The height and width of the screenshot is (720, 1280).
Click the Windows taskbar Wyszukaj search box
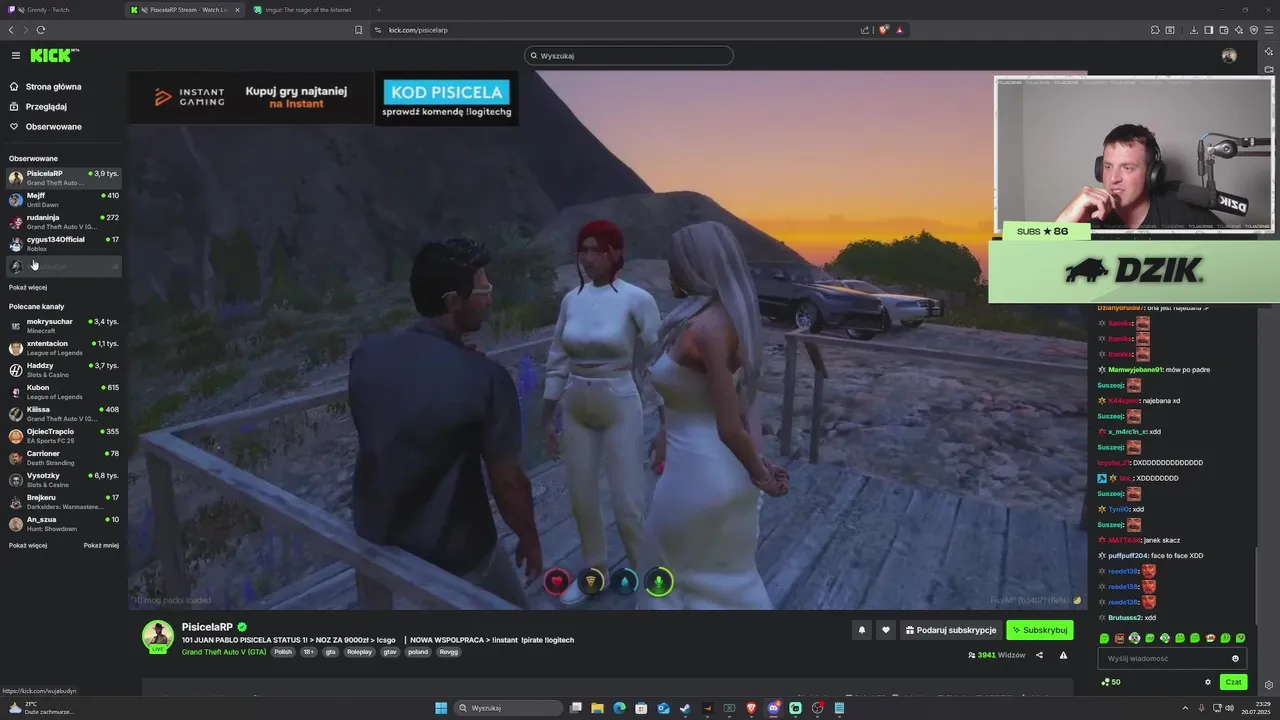(509, 708)
